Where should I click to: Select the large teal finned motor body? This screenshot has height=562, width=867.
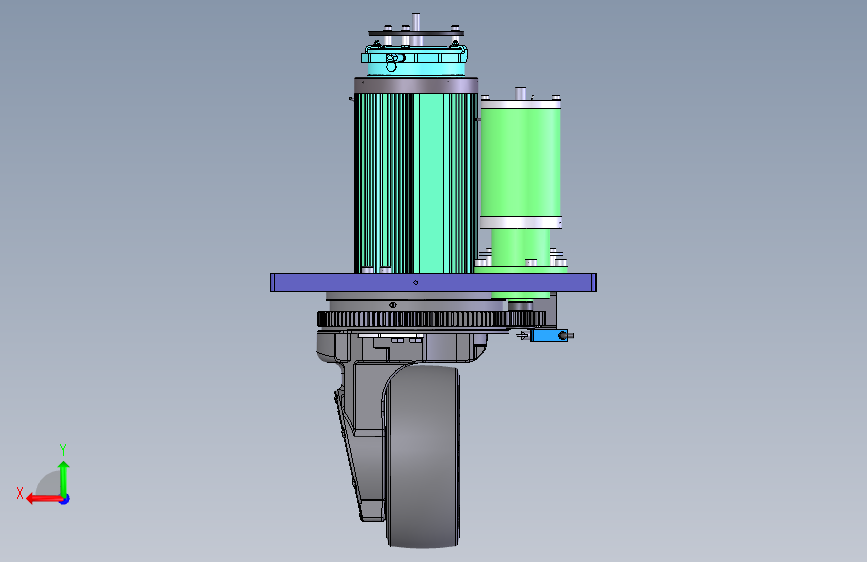(x=416, y=183)
